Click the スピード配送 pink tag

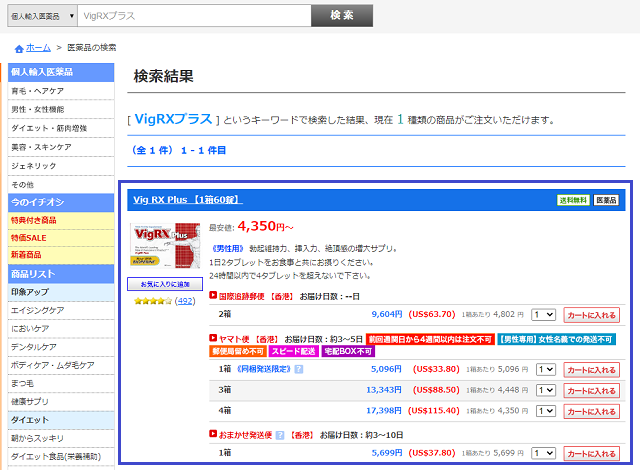tap(293, 351)
